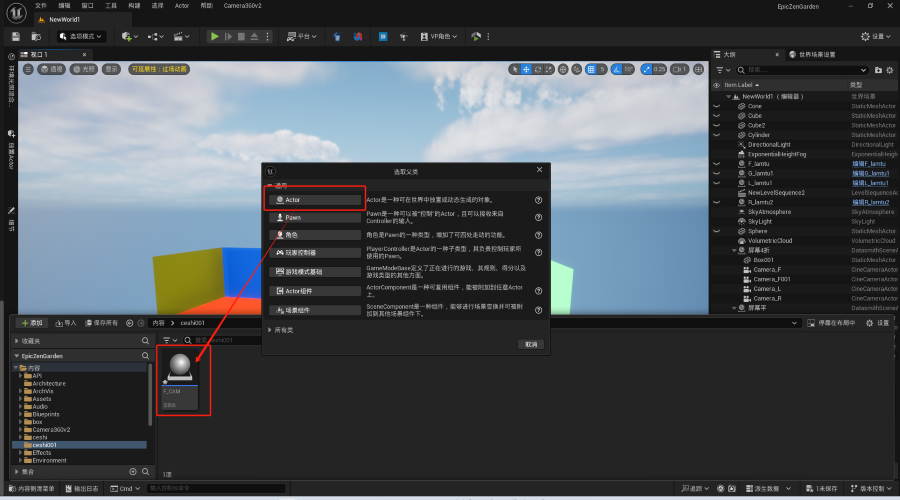Select the F_CAM blueprint asset thumbnail
Screen dimensions: 900x500
click(x=180, y=380)
